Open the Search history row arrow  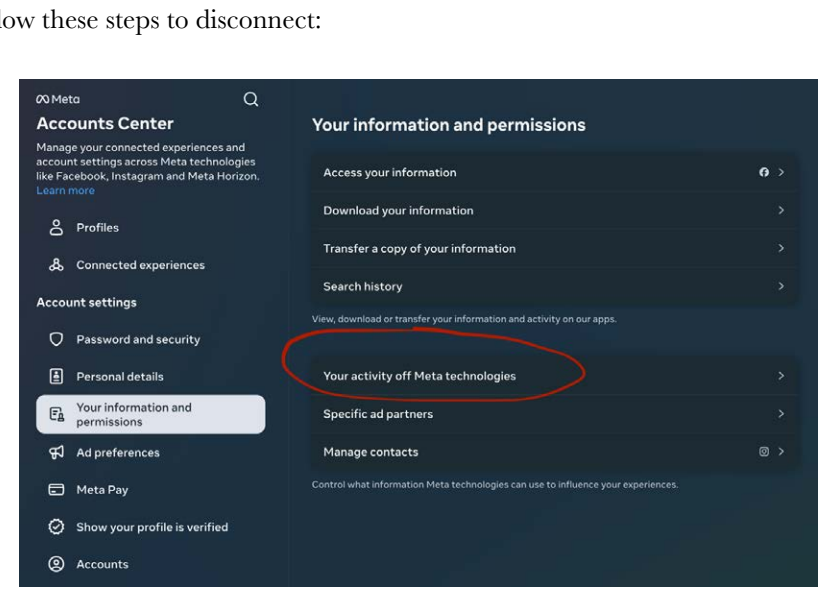pyautogui.click(x=781, y=286)
